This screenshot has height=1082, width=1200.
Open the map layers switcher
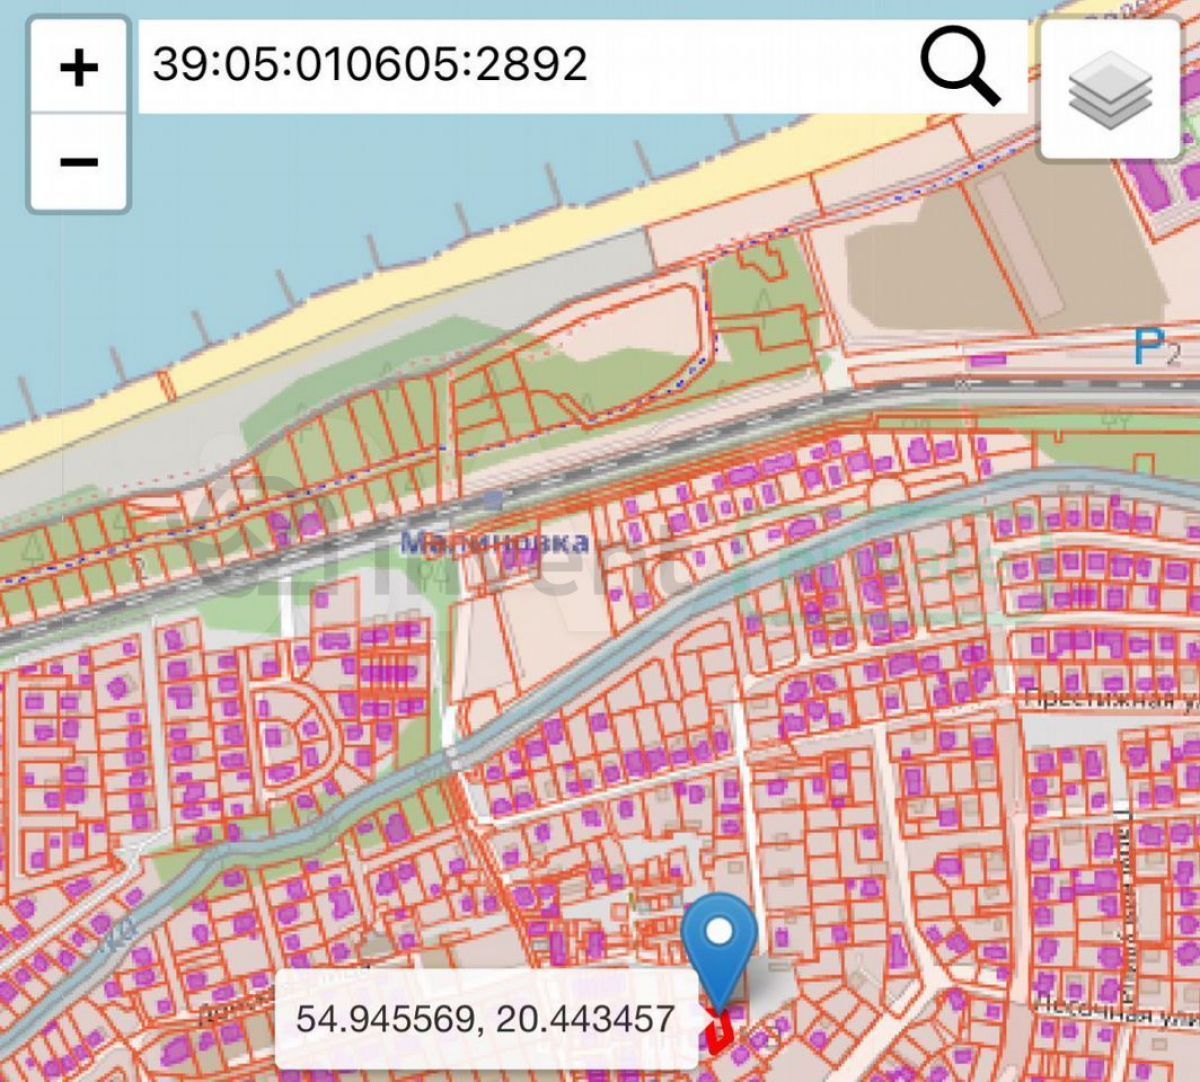coord(1110,88)
